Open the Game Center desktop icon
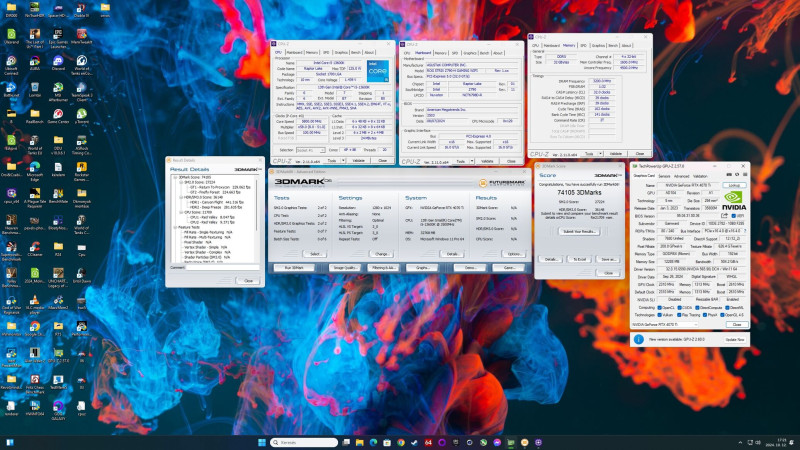This screenshot has width=800, height=450. coord(58,116)
